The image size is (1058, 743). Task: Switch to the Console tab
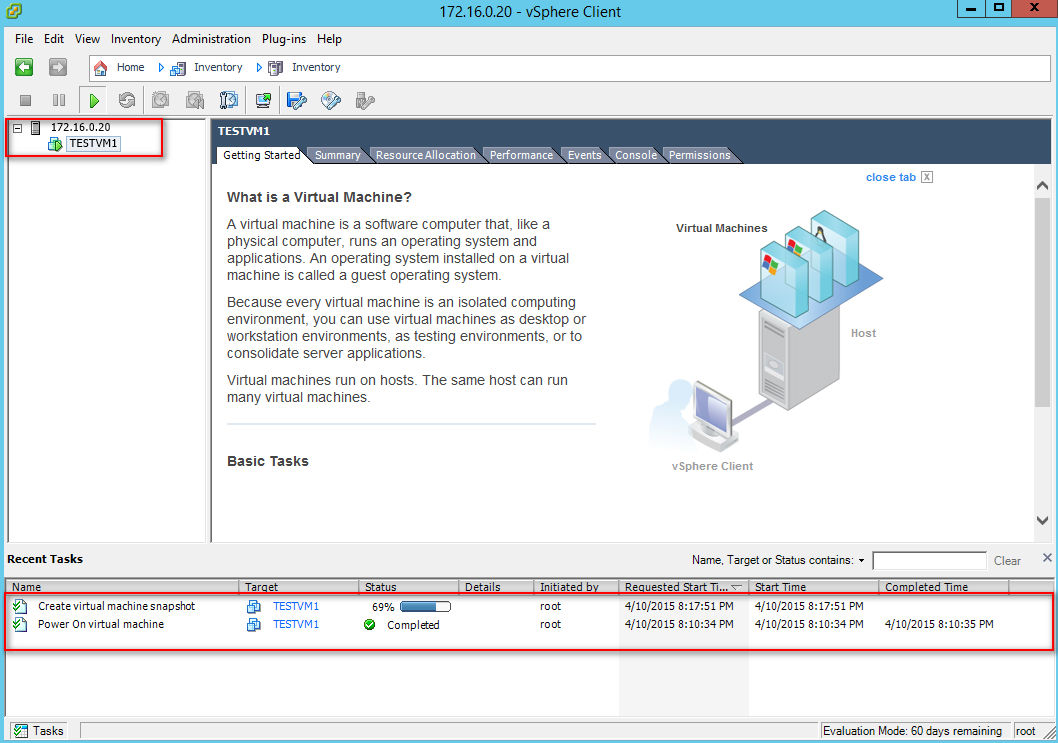[636, 155]
